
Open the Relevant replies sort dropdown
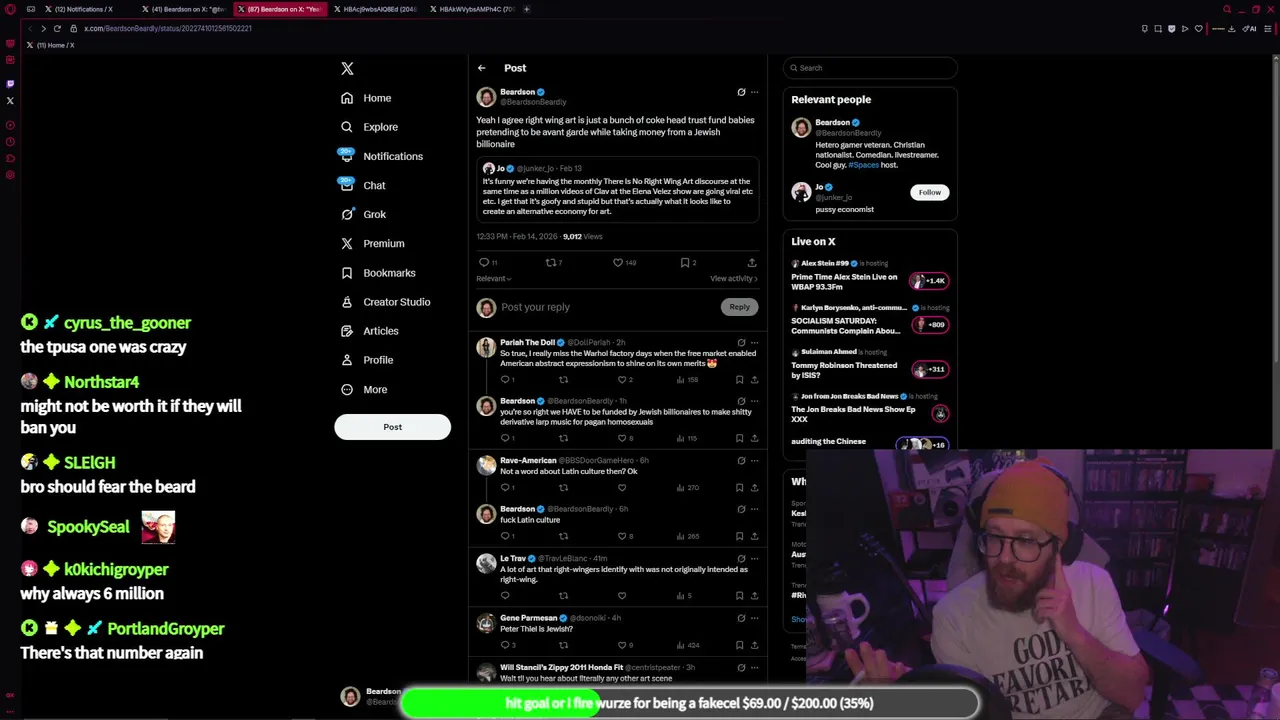click(494, 279)
